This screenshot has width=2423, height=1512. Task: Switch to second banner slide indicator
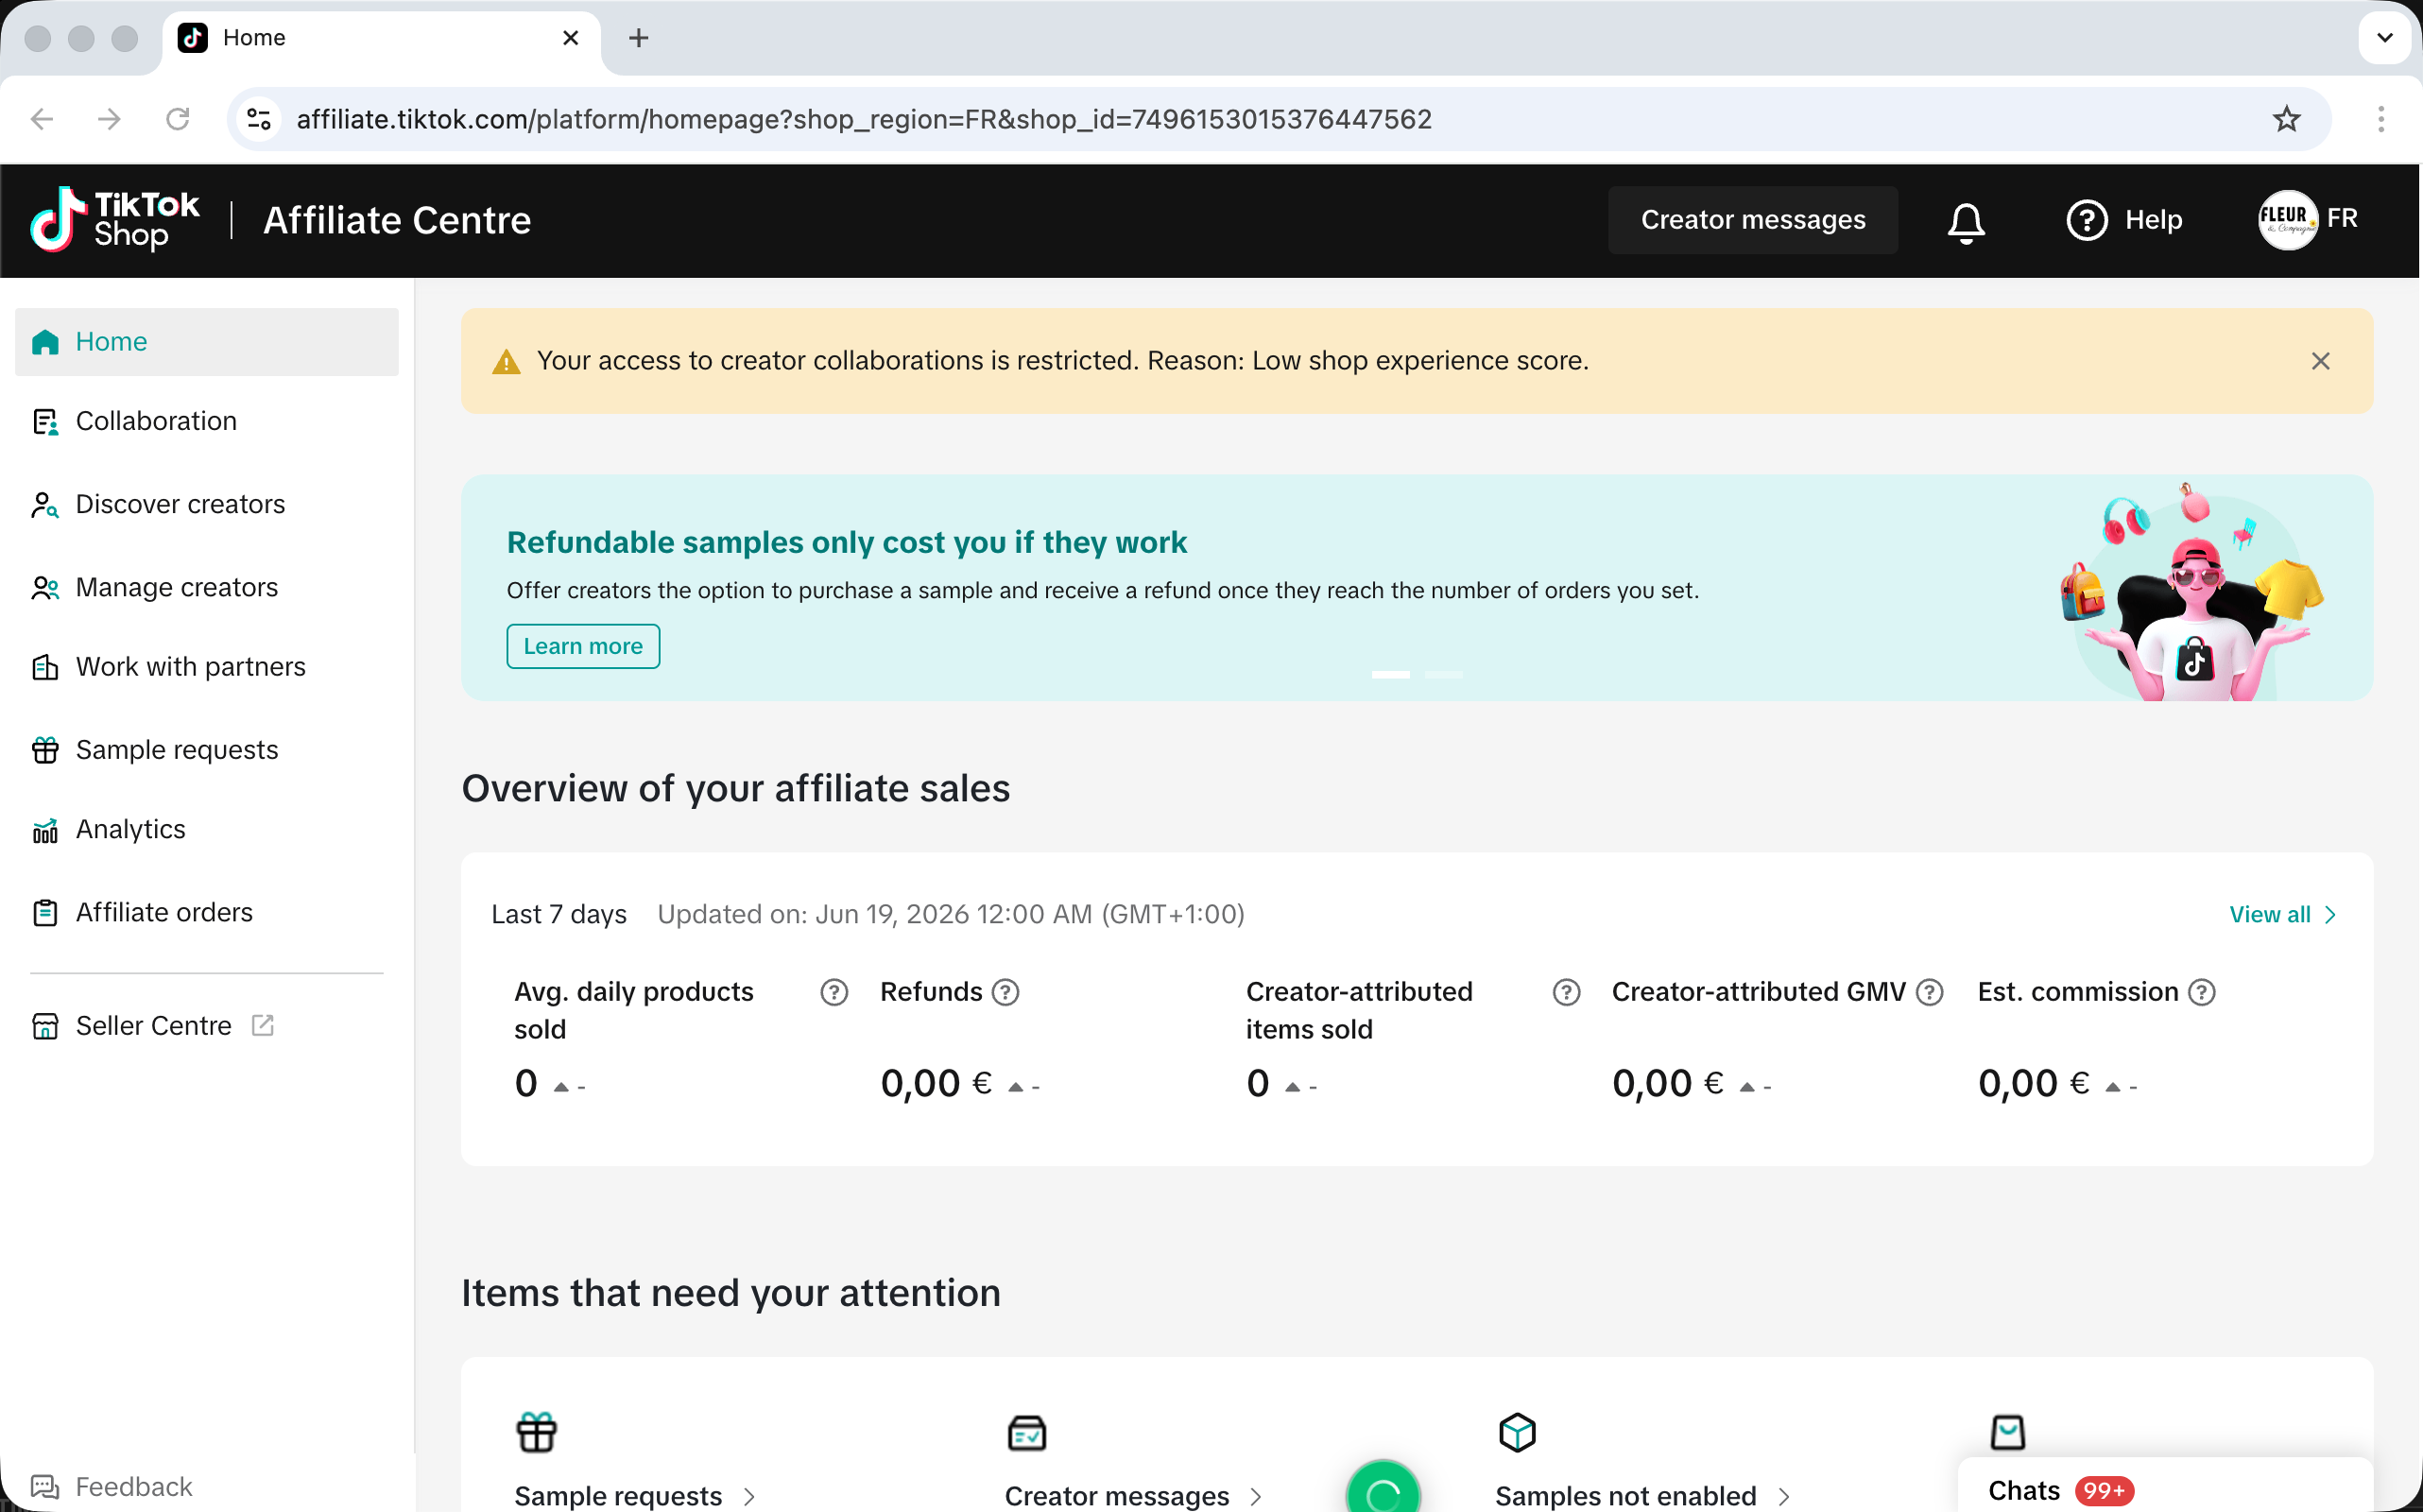(x=1442, y=675)
